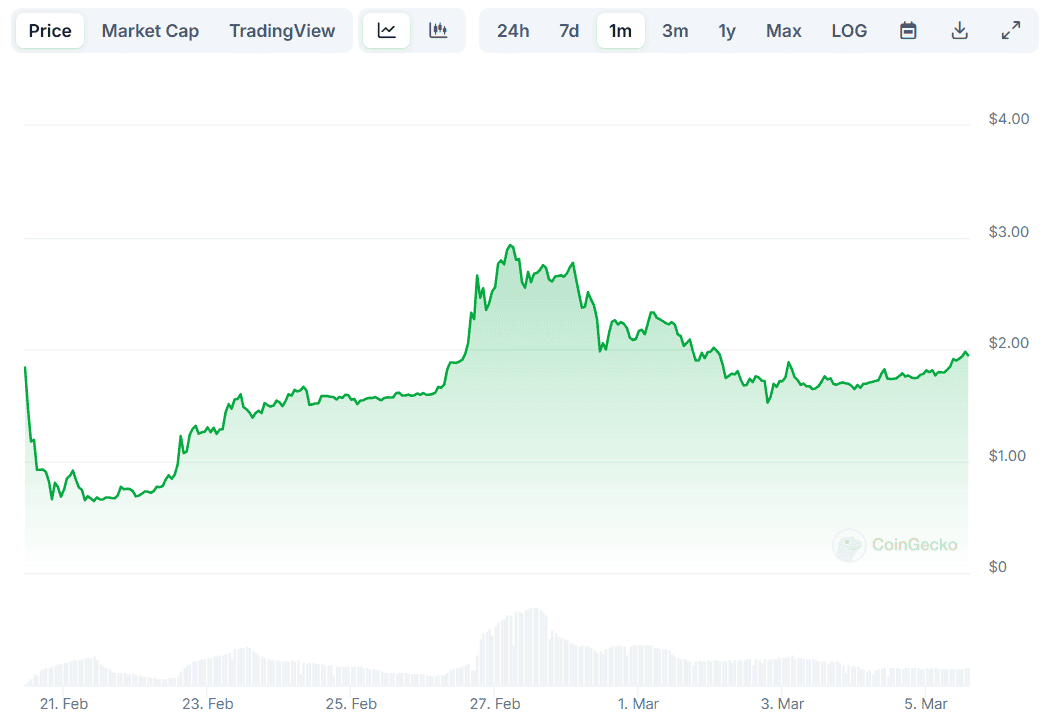Open the TradingView tab

tap(282, 31)
